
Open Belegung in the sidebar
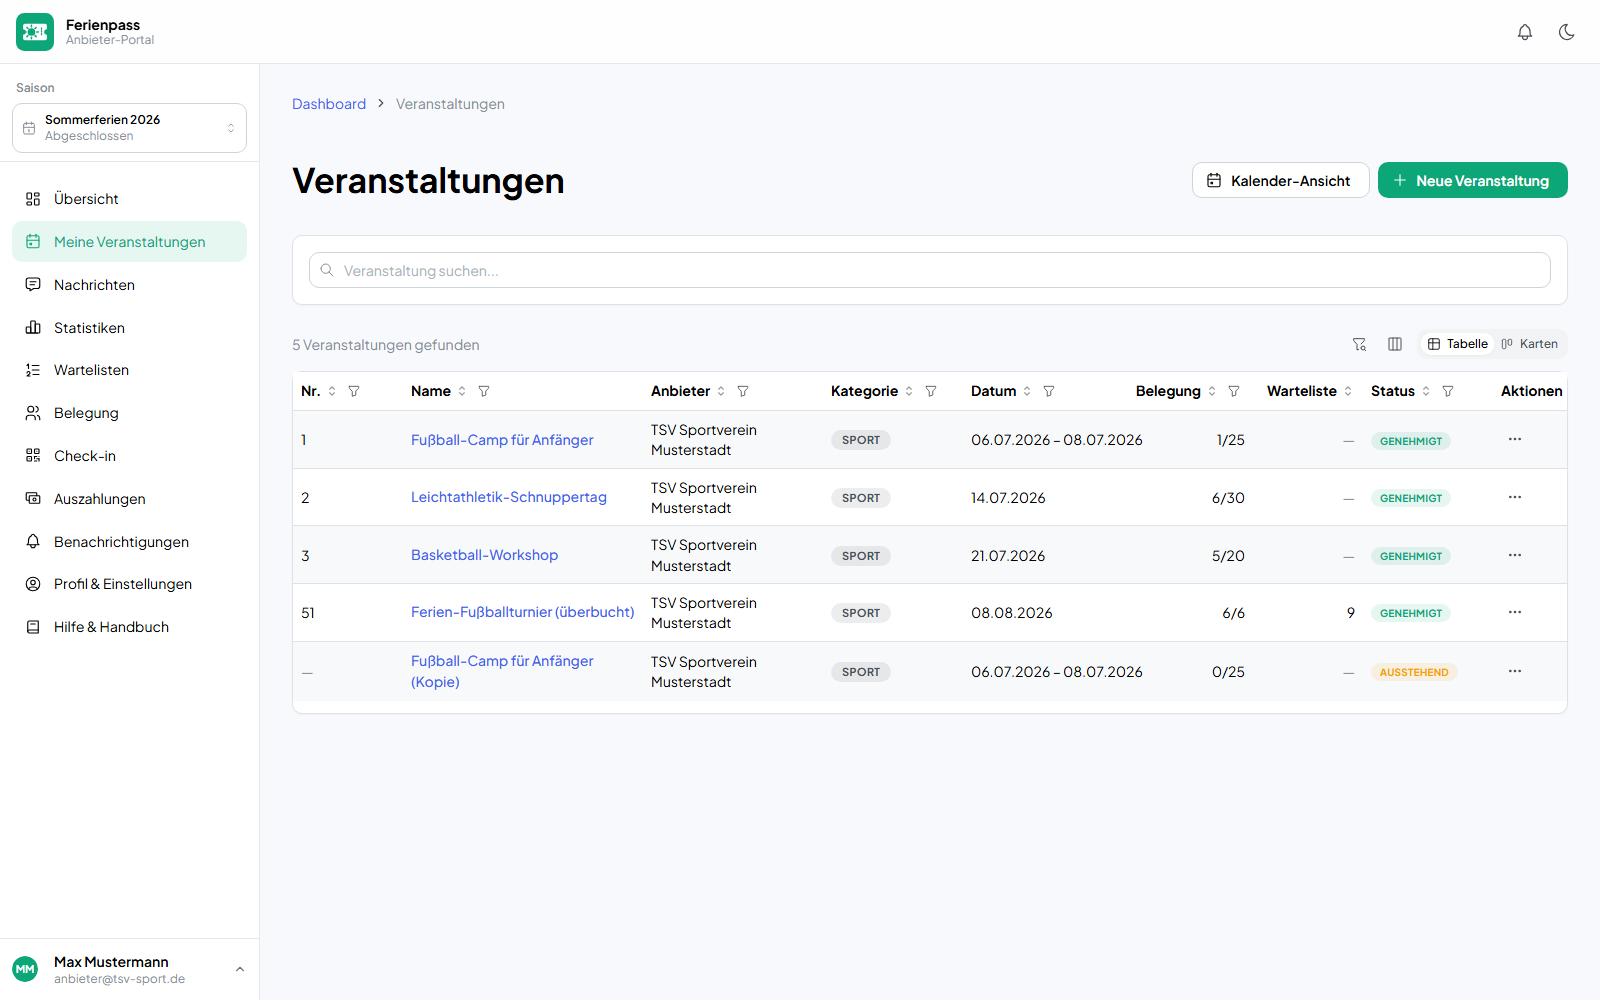129,413
